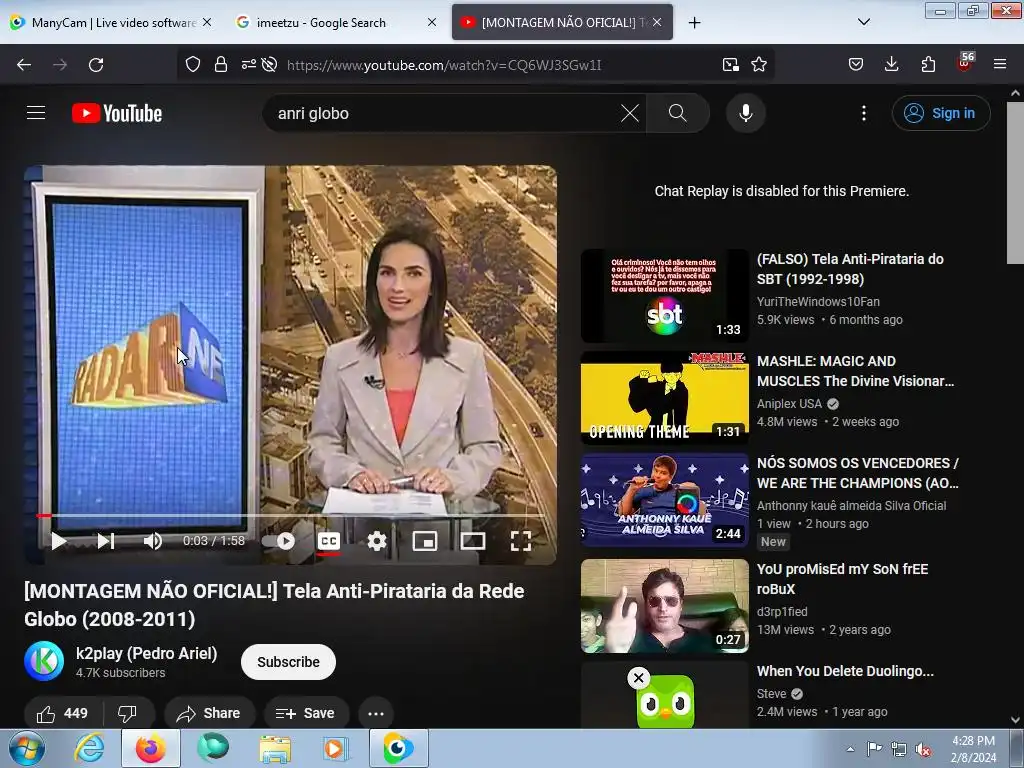Clear the search text with the X icon
The width and height of the screenshot is (1024, 768).
click(630, 113)
